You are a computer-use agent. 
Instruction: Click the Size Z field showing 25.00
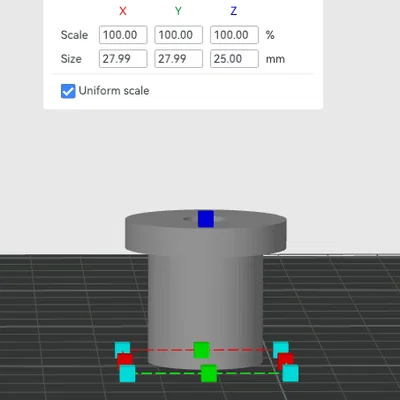click(x=234, y=59)
